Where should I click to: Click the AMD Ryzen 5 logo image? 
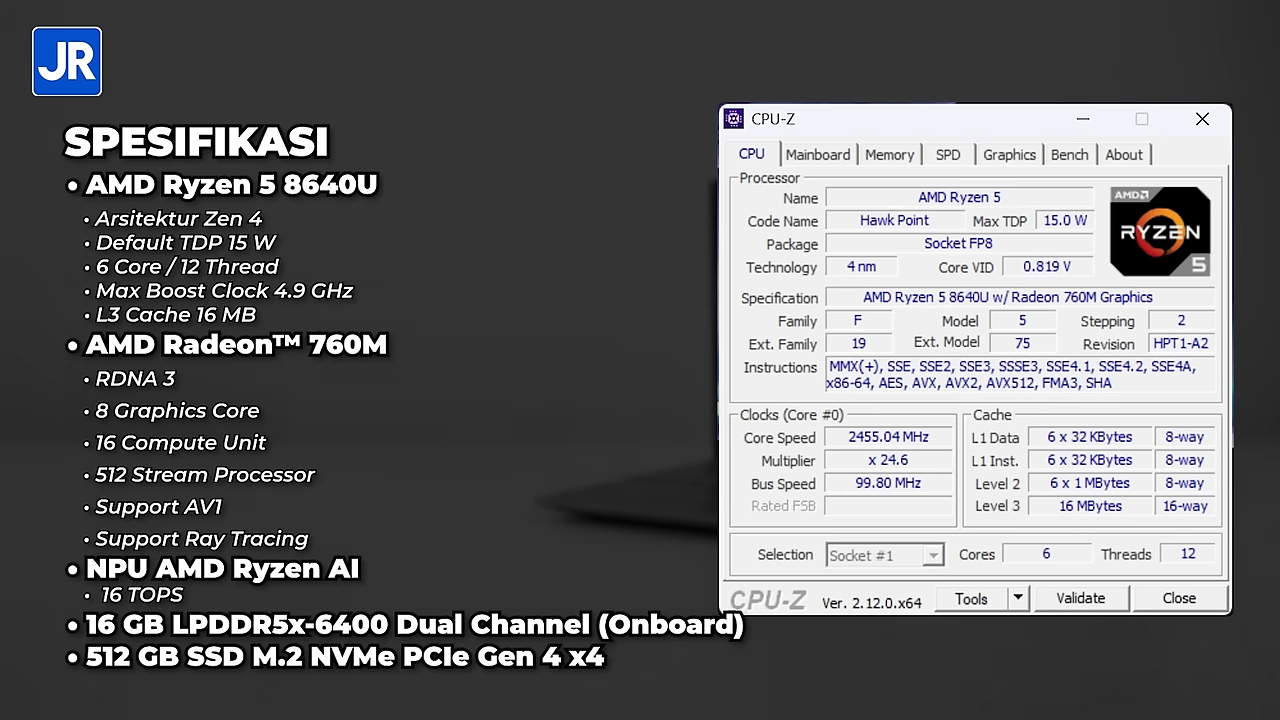pos(1159,230)
